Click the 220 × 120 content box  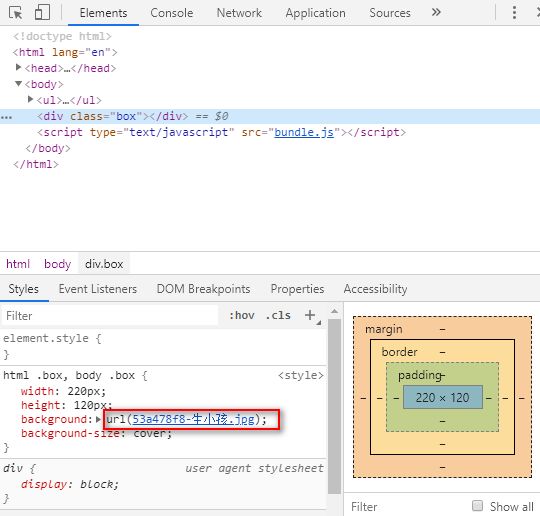point(443,398)
